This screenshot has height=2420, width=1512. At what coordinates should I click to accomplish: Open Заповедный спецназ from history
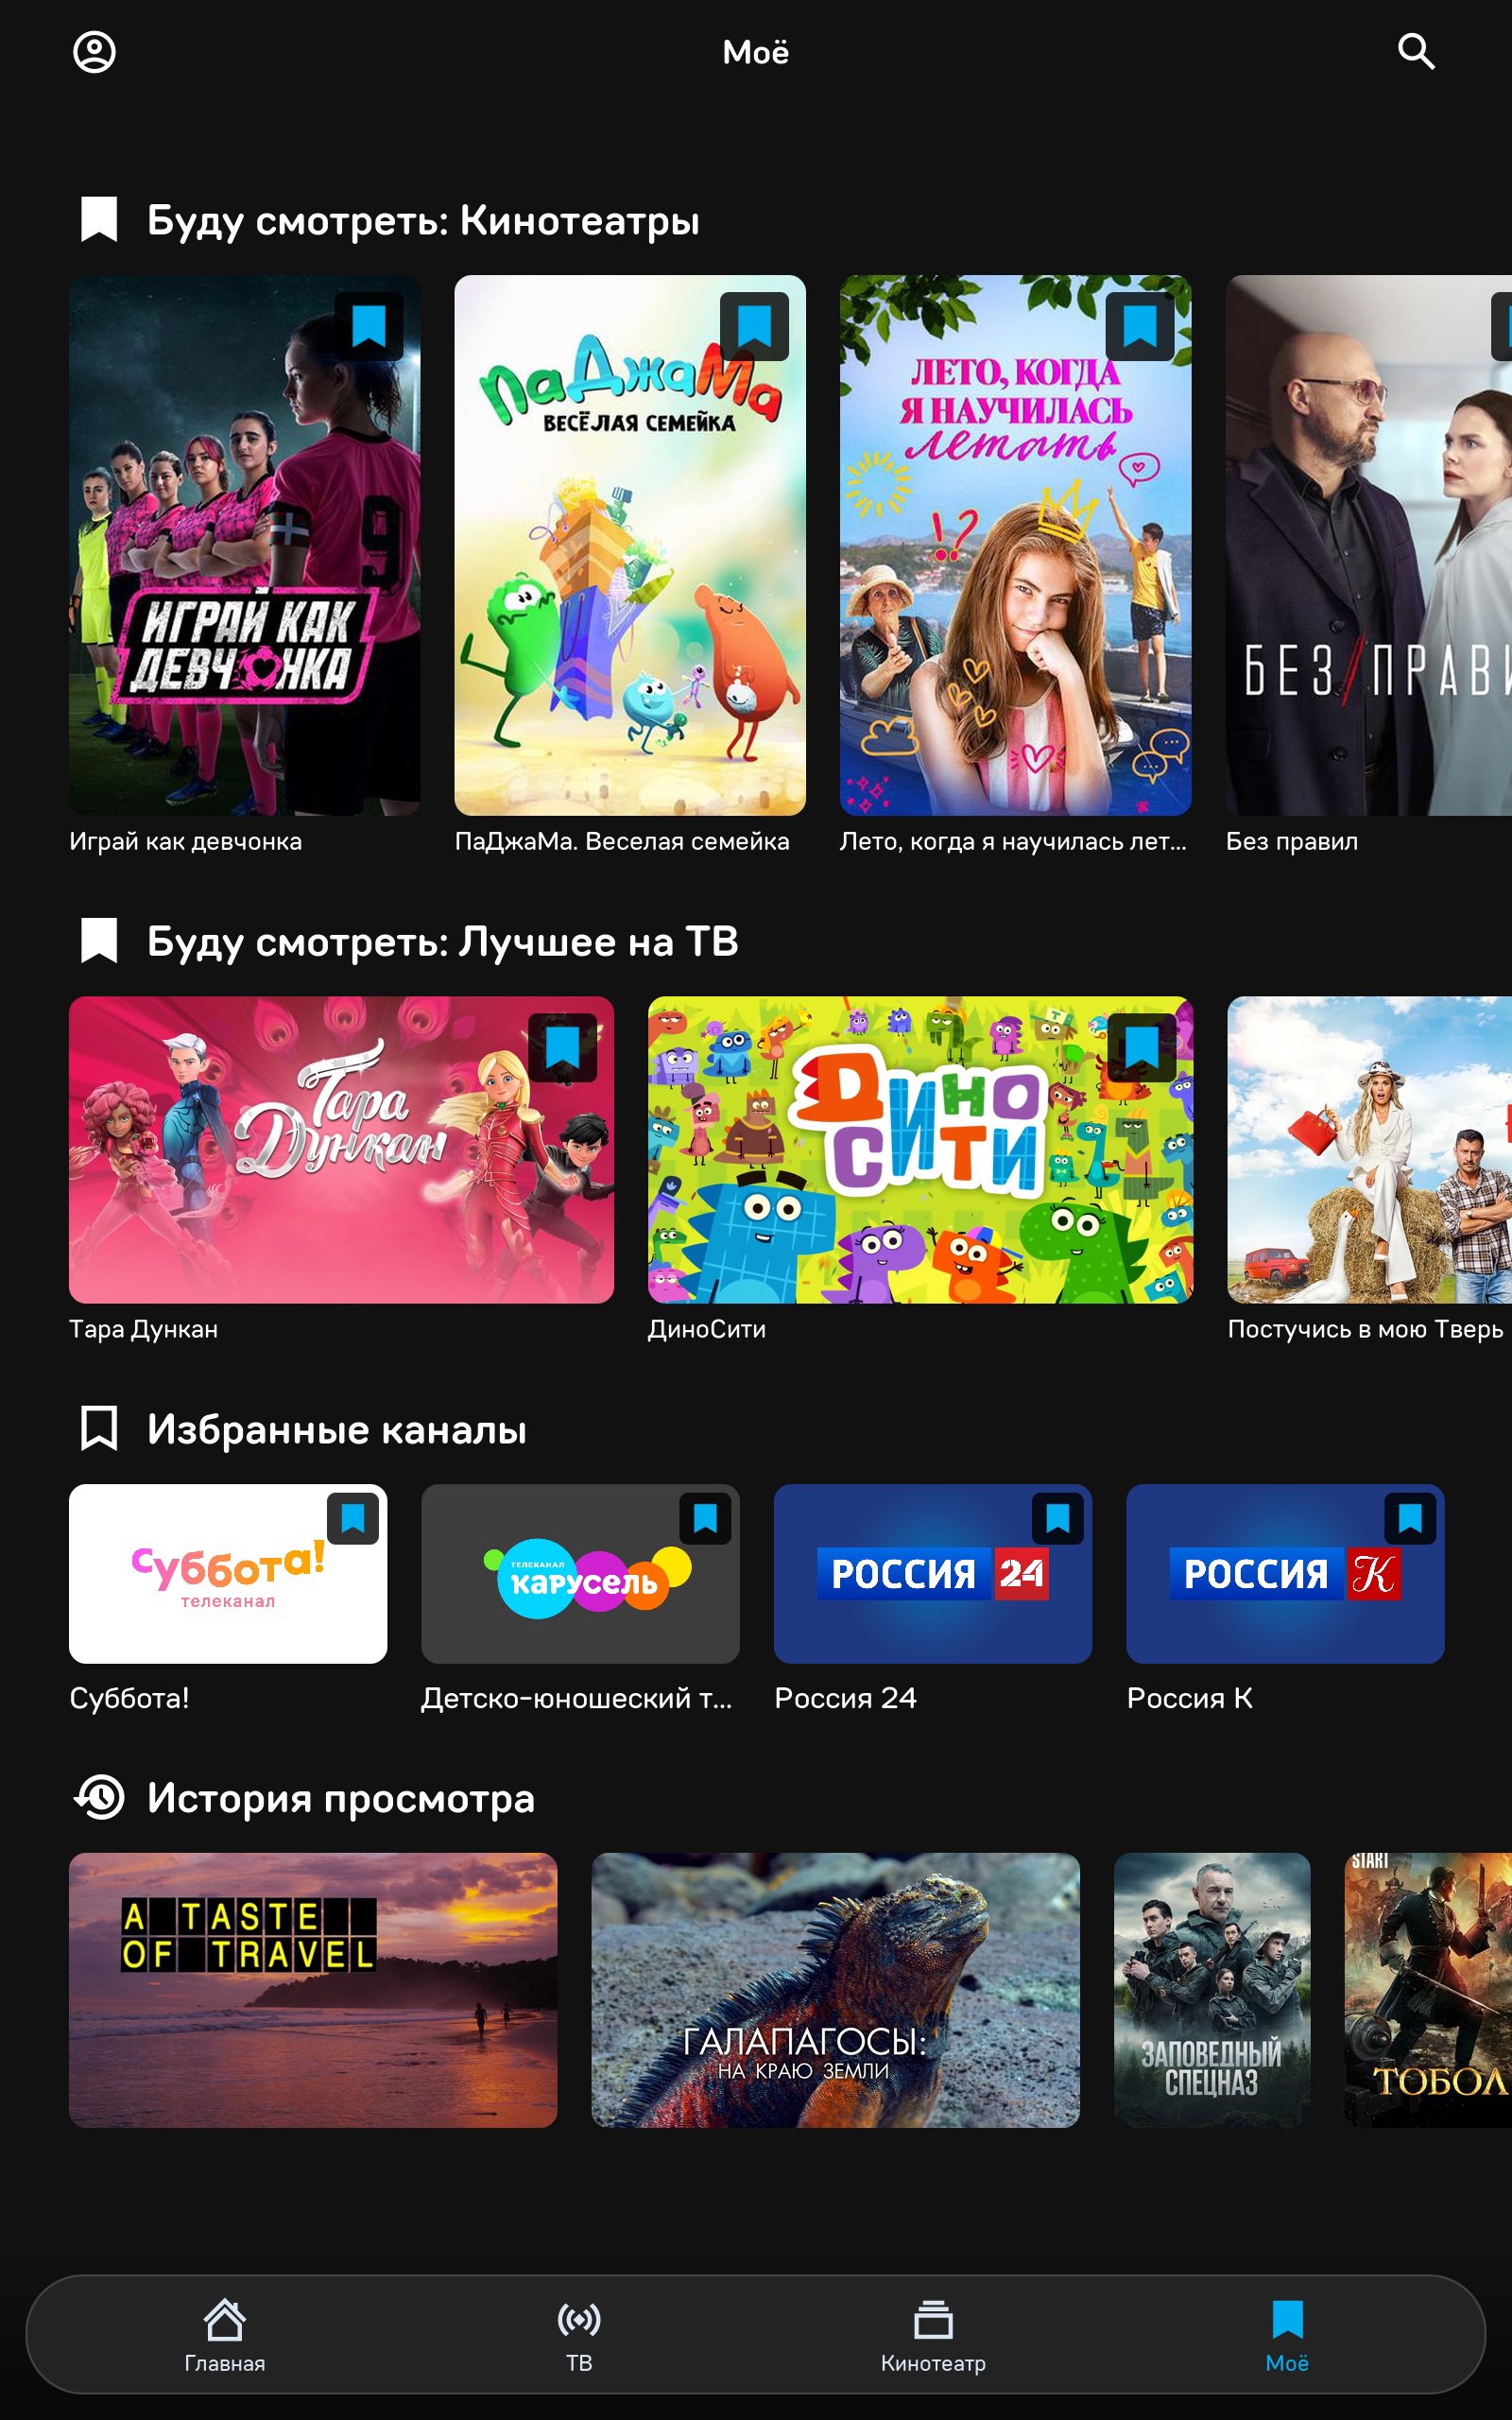(x=1212, y=1990)
